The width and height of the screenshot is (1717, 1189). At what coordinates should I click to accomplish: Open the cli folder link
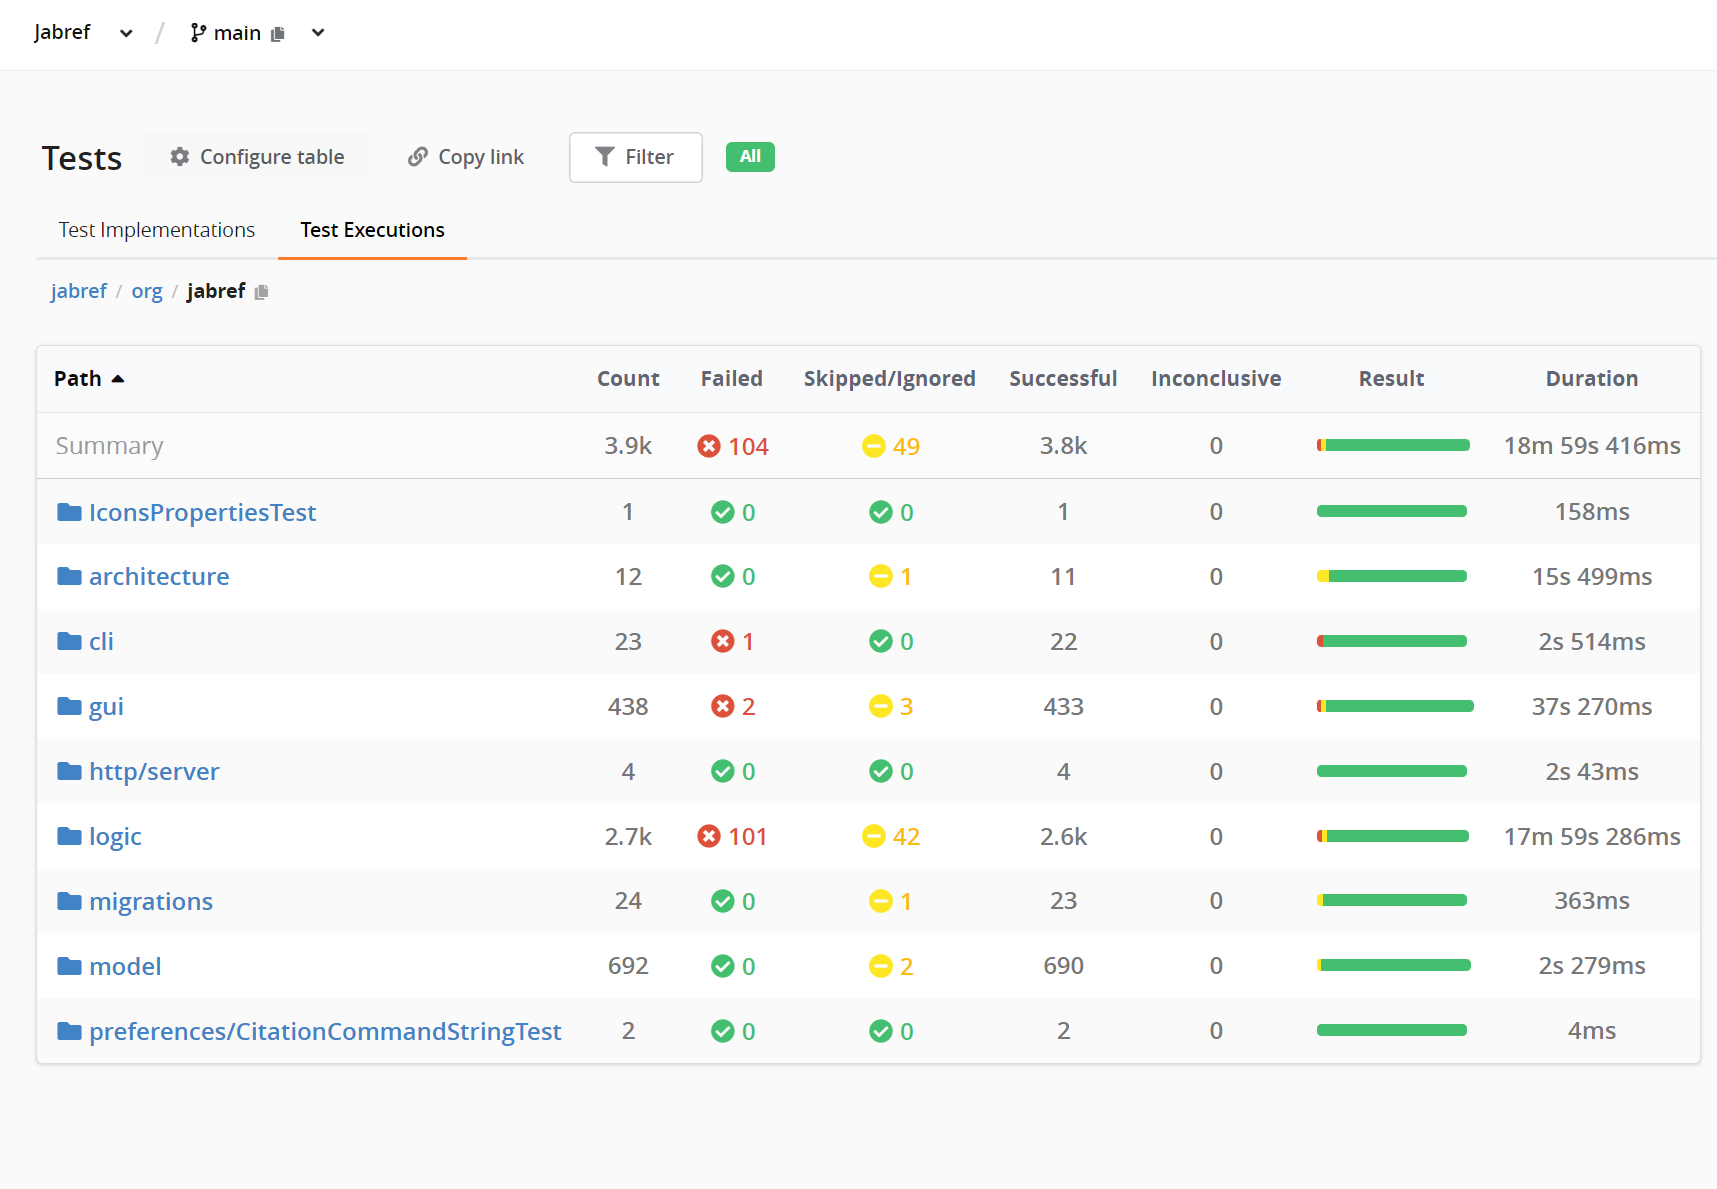coord(101,642)
